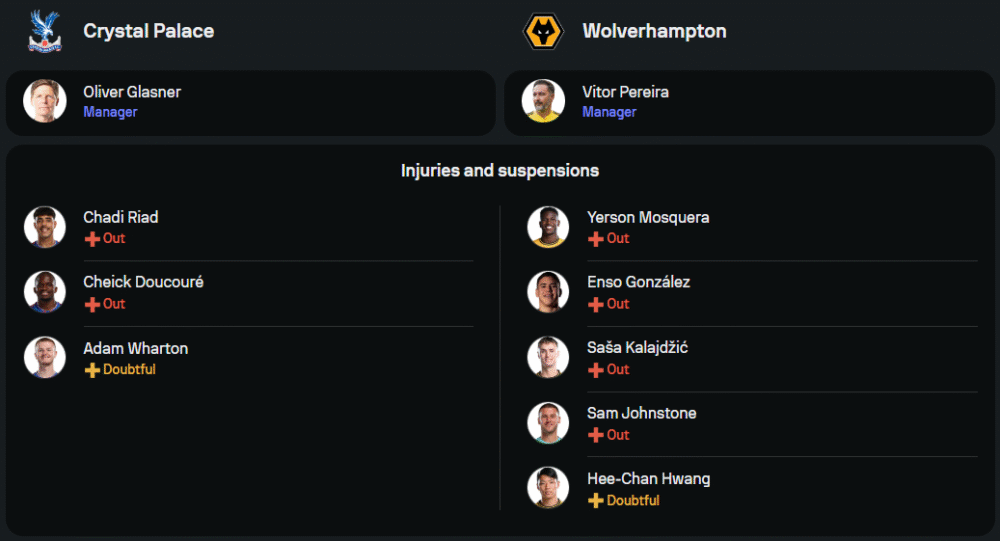Click the red injury cross under Sam Johnstone
Screen dimensions: 1000x541
pos(596,435)
